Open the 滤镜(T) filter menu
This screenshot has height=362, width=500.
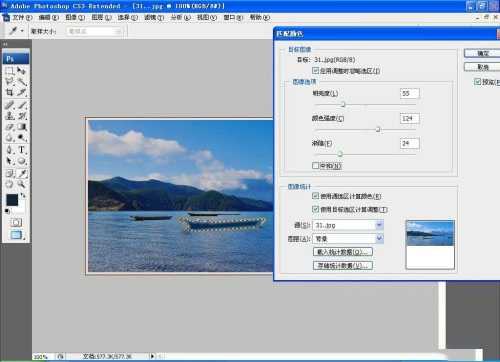(x=154, y=17)
